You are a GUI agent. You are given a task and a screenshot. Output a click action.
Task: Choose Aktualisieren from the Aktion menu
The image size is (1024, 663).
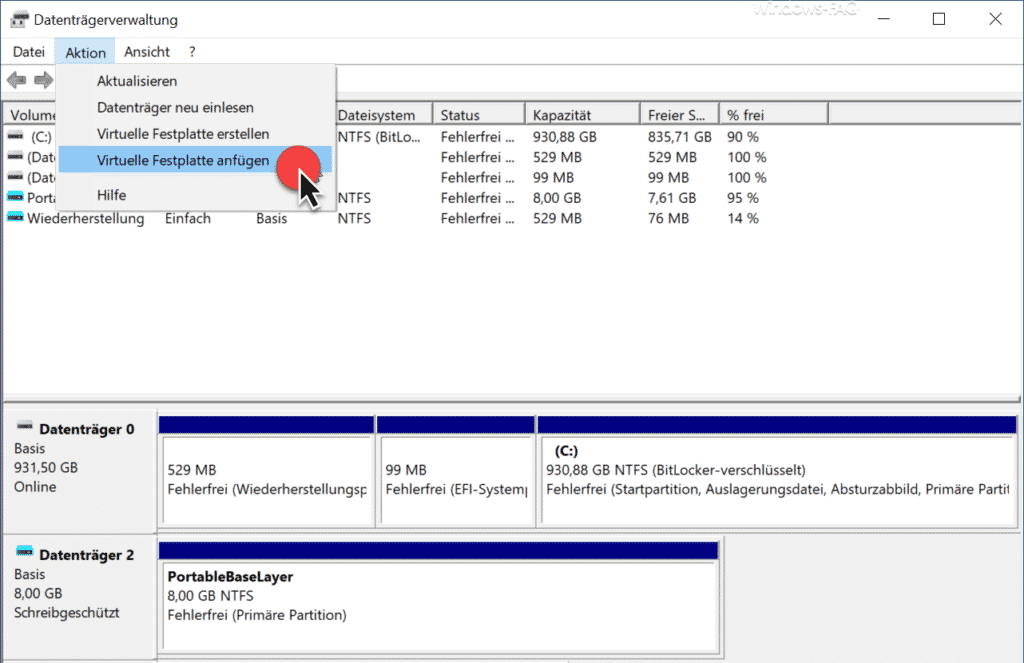pos(195,81)
